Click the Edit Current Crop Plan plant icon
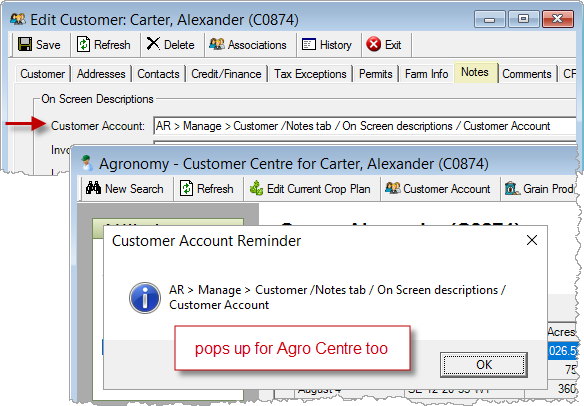 coord(256,188)
